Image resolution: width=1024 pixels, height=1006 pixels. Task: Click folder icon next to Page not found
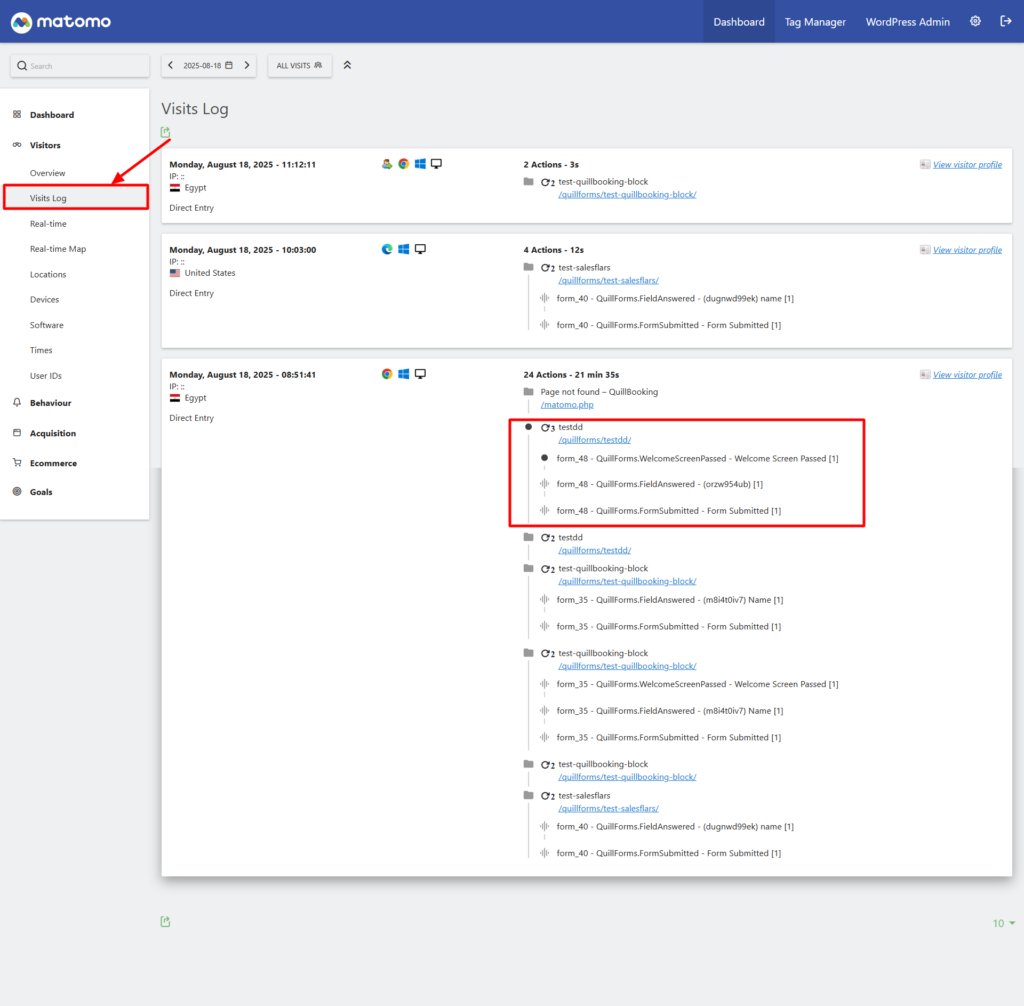coord(528,392)
